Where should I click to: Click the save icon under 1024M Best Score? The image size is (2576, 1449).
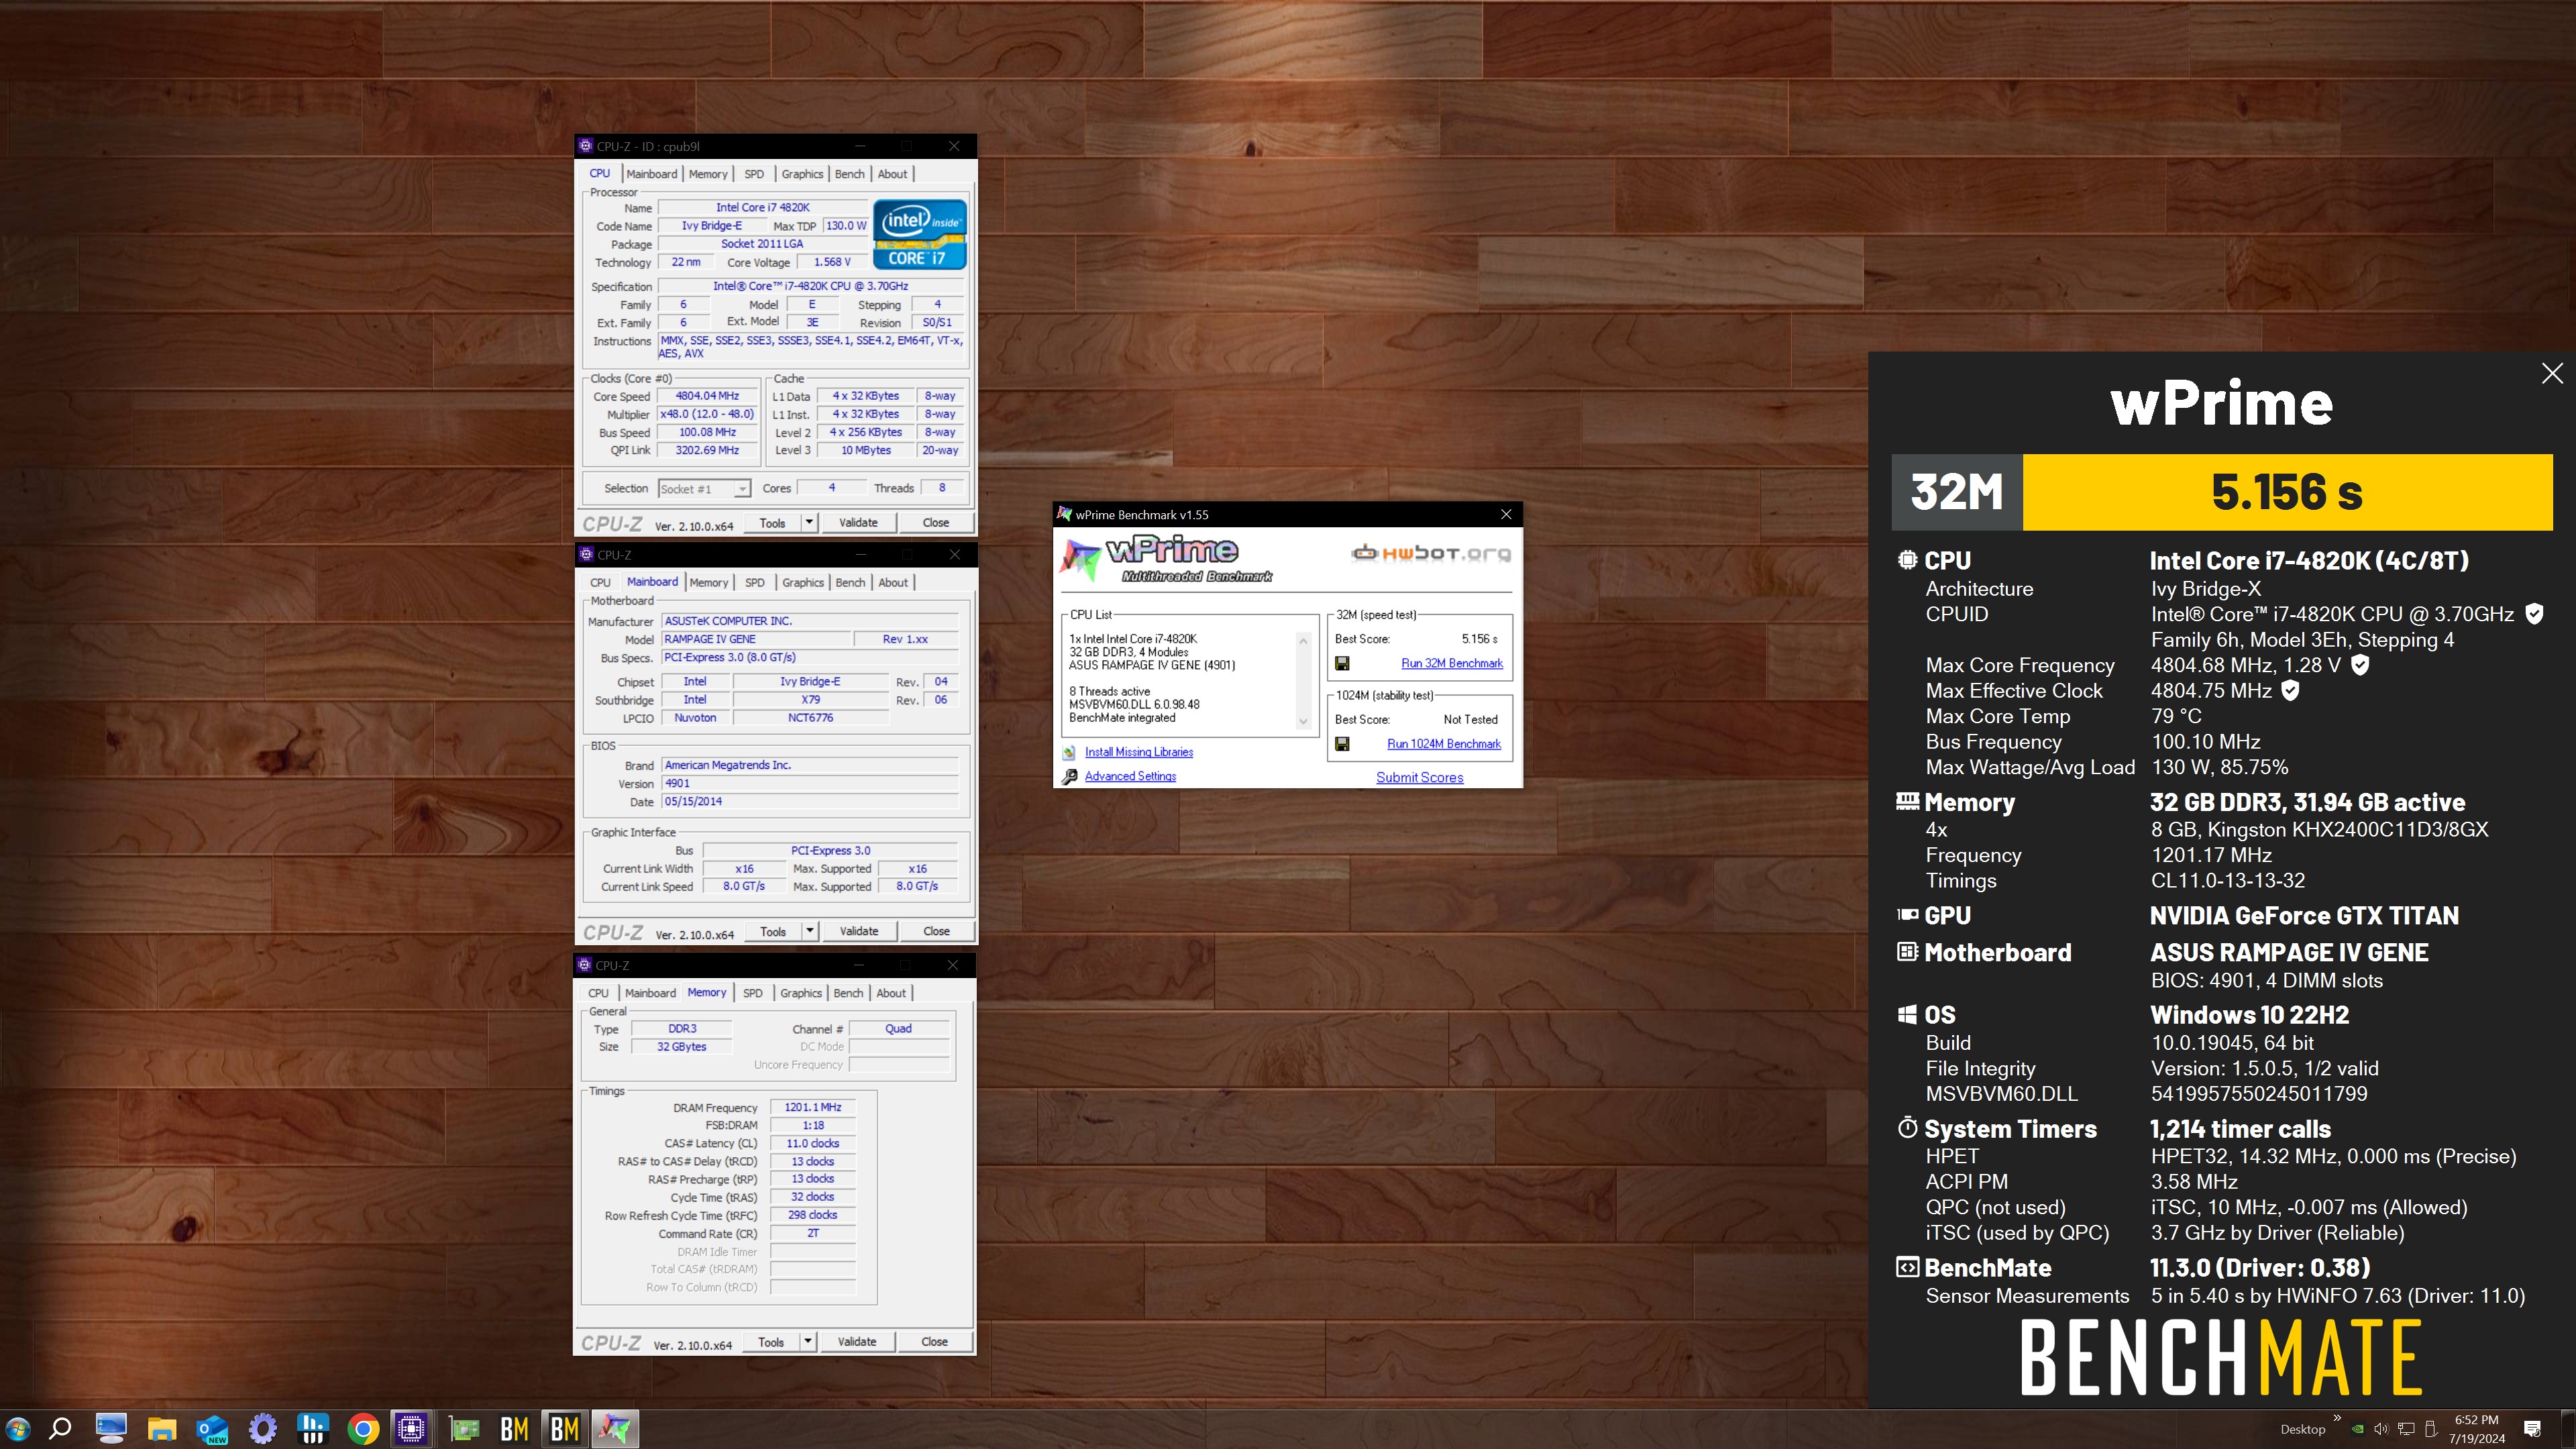pos(1342,744)
